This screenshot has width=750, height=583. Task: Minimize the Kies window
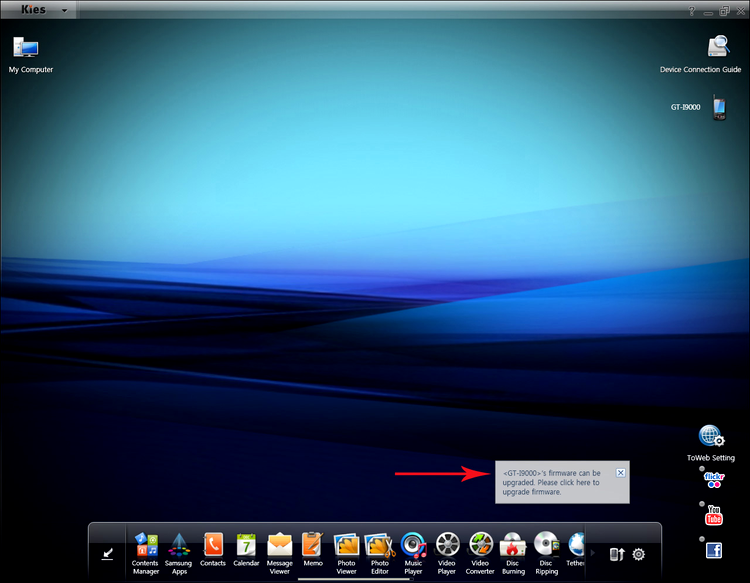[708, 11]
